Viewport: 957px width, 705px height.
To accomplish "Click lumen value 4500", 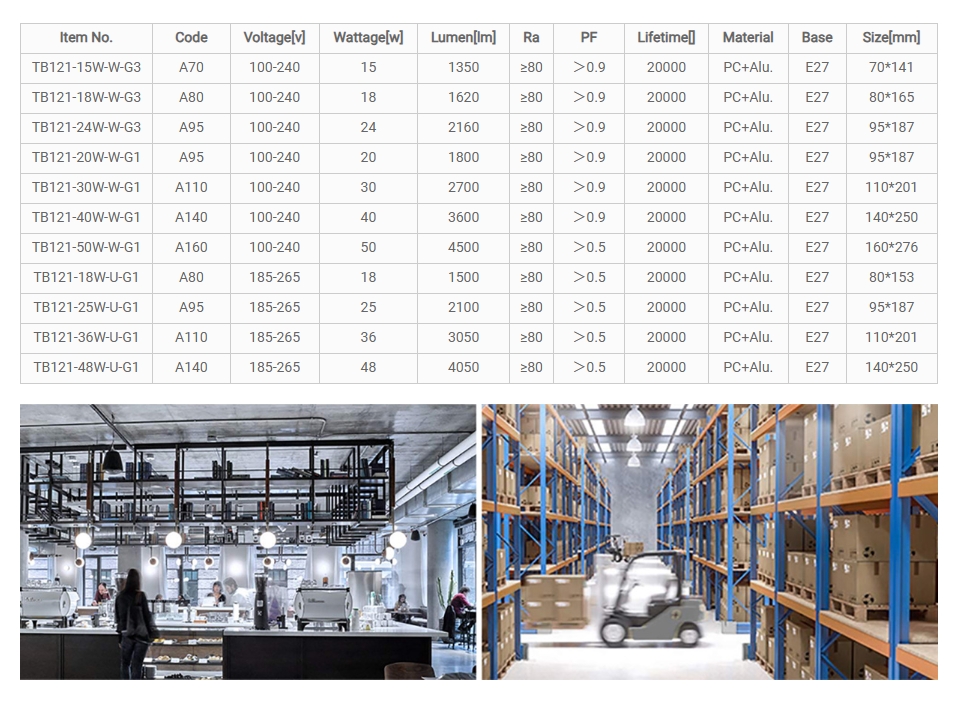I will [463, 247].
